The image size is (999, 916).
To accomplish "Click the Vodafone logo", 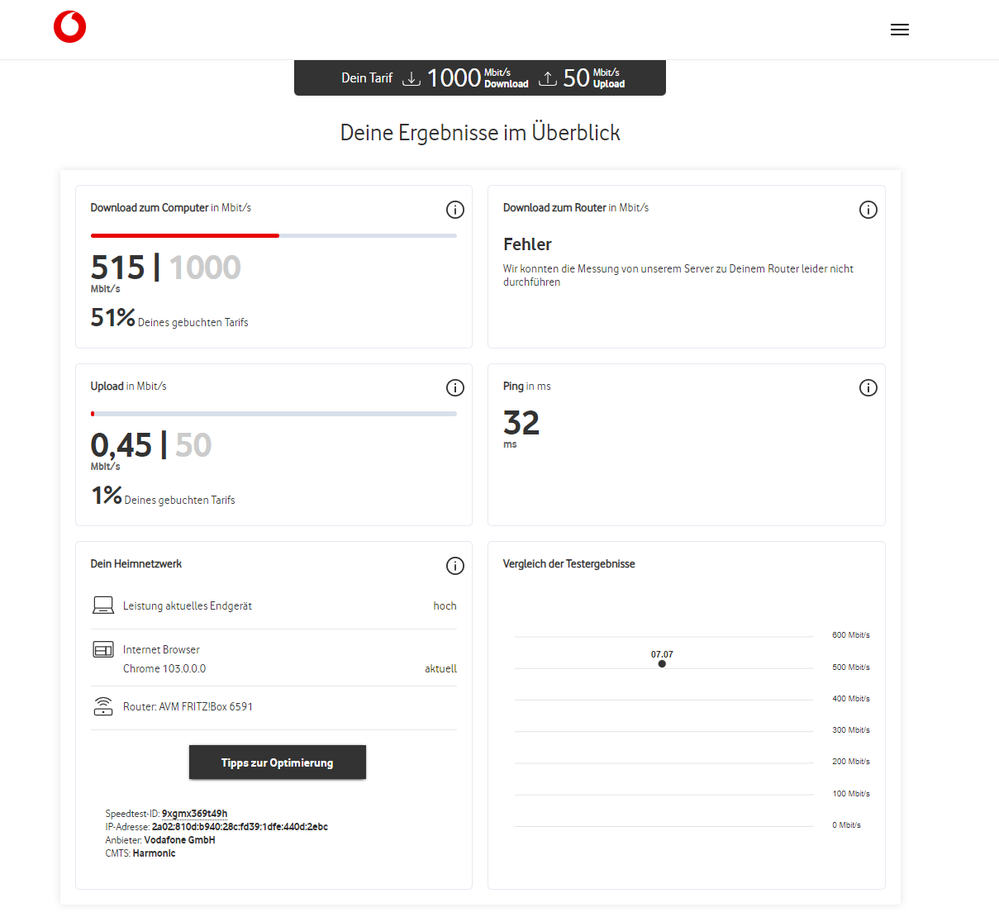I will pyautogui.click(x=70, y=27).
